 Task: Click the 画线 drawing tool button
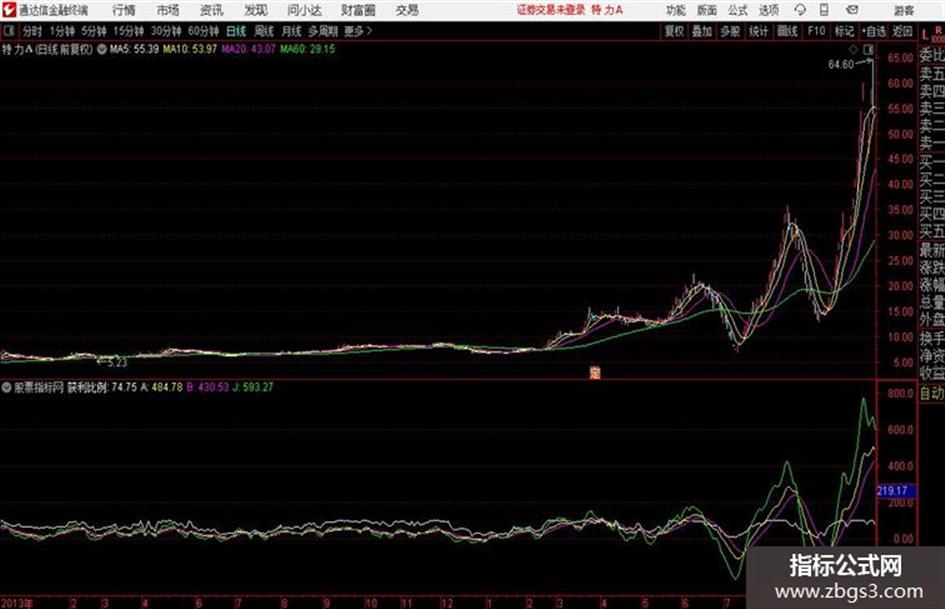787,31
